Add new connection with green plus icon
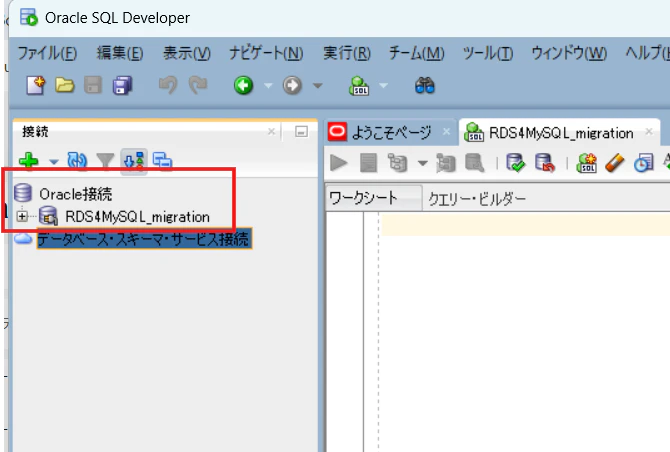This screenshot has height=452, width=670. pos(29,161)
